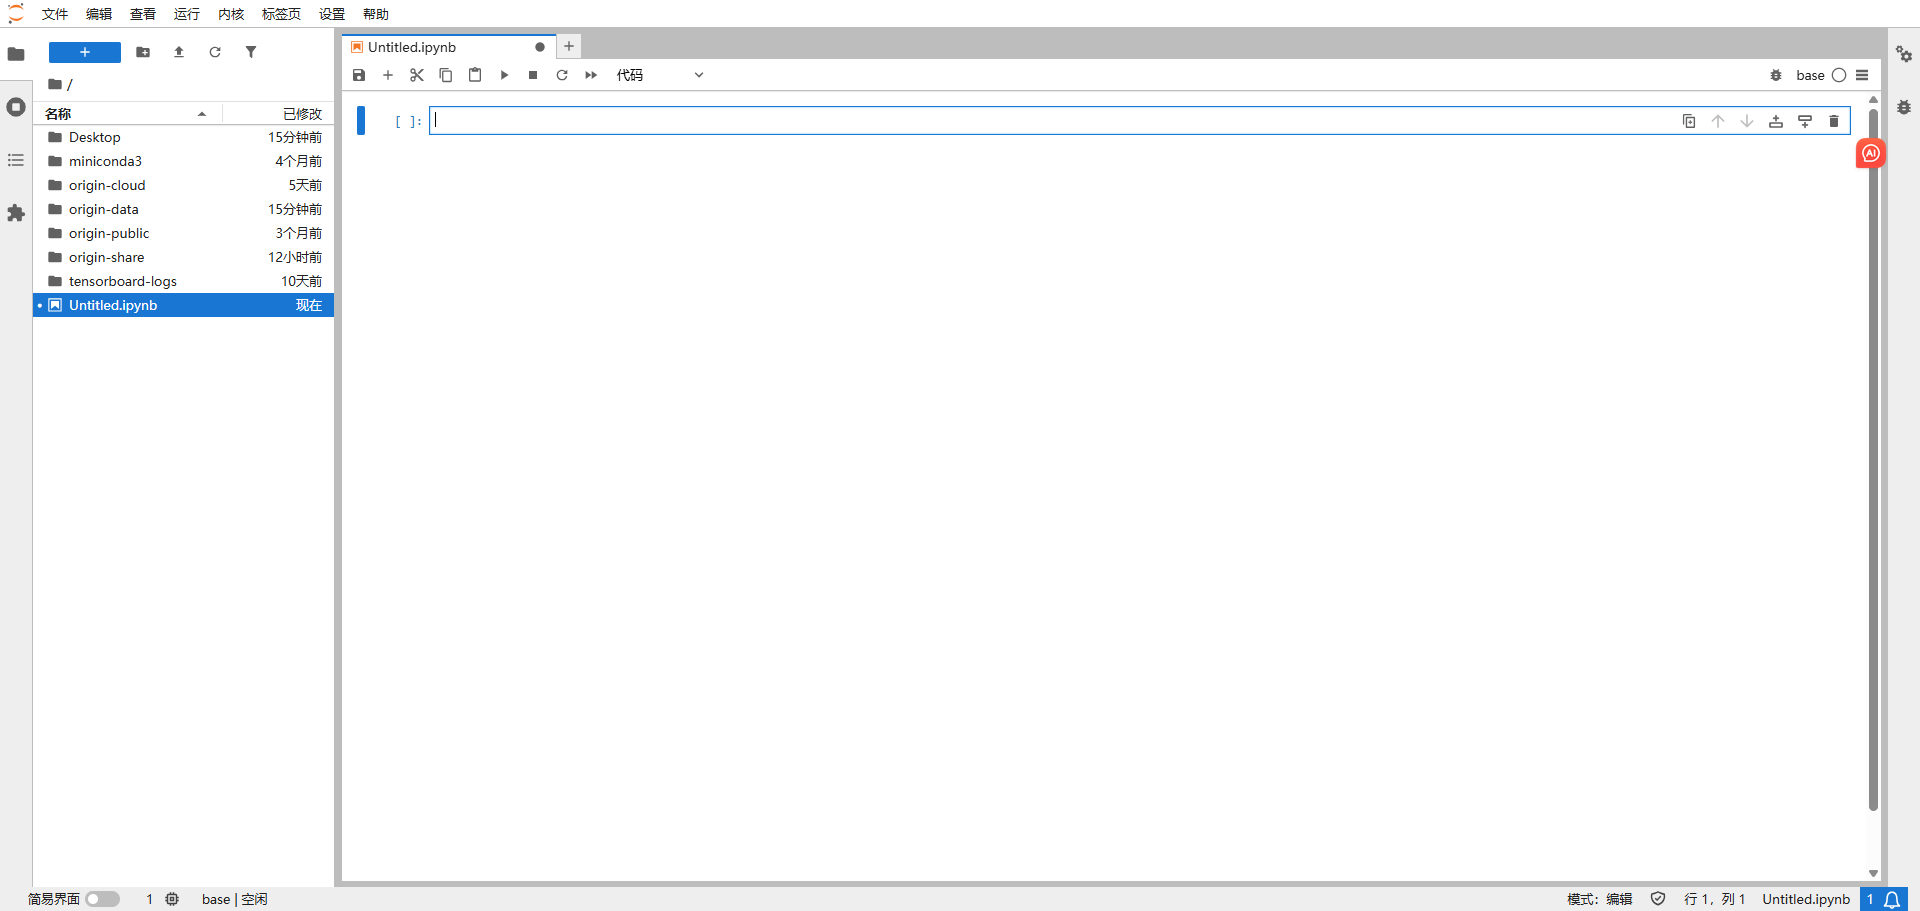The width and height of the screenshot is (1920, 911).
Task: Click the blue new launcher button
Action: [x=84, y=52]
